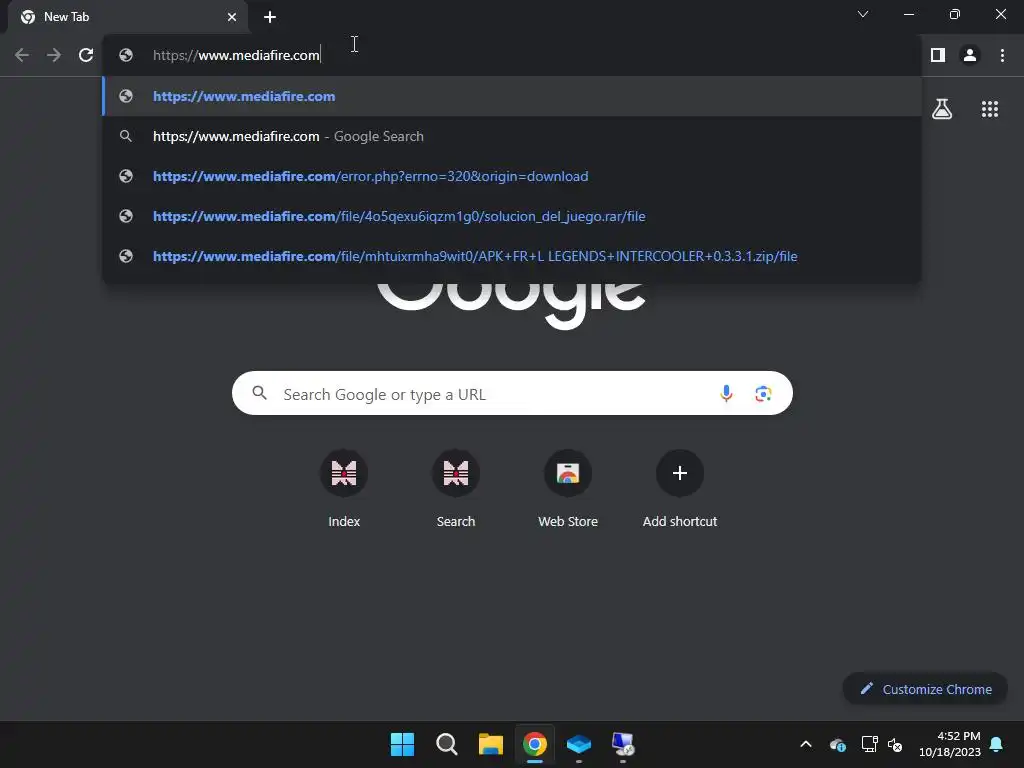The height and width of the screenshot is (768, 1024).
Task: Open the tab search chevron dropdown
Action: 863,14
